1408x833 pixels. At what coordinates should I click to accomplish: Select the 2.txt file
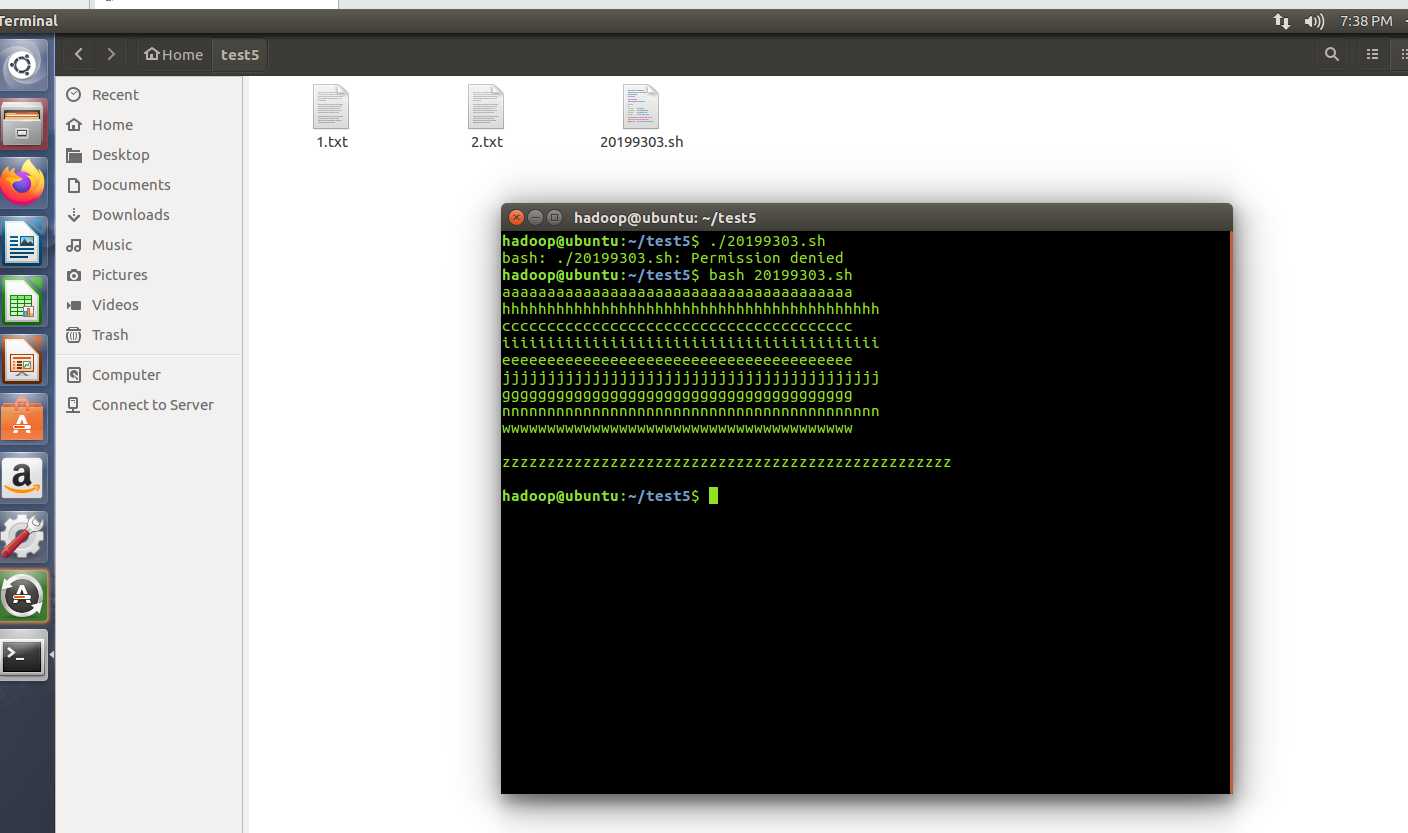[x=487, y=117]
